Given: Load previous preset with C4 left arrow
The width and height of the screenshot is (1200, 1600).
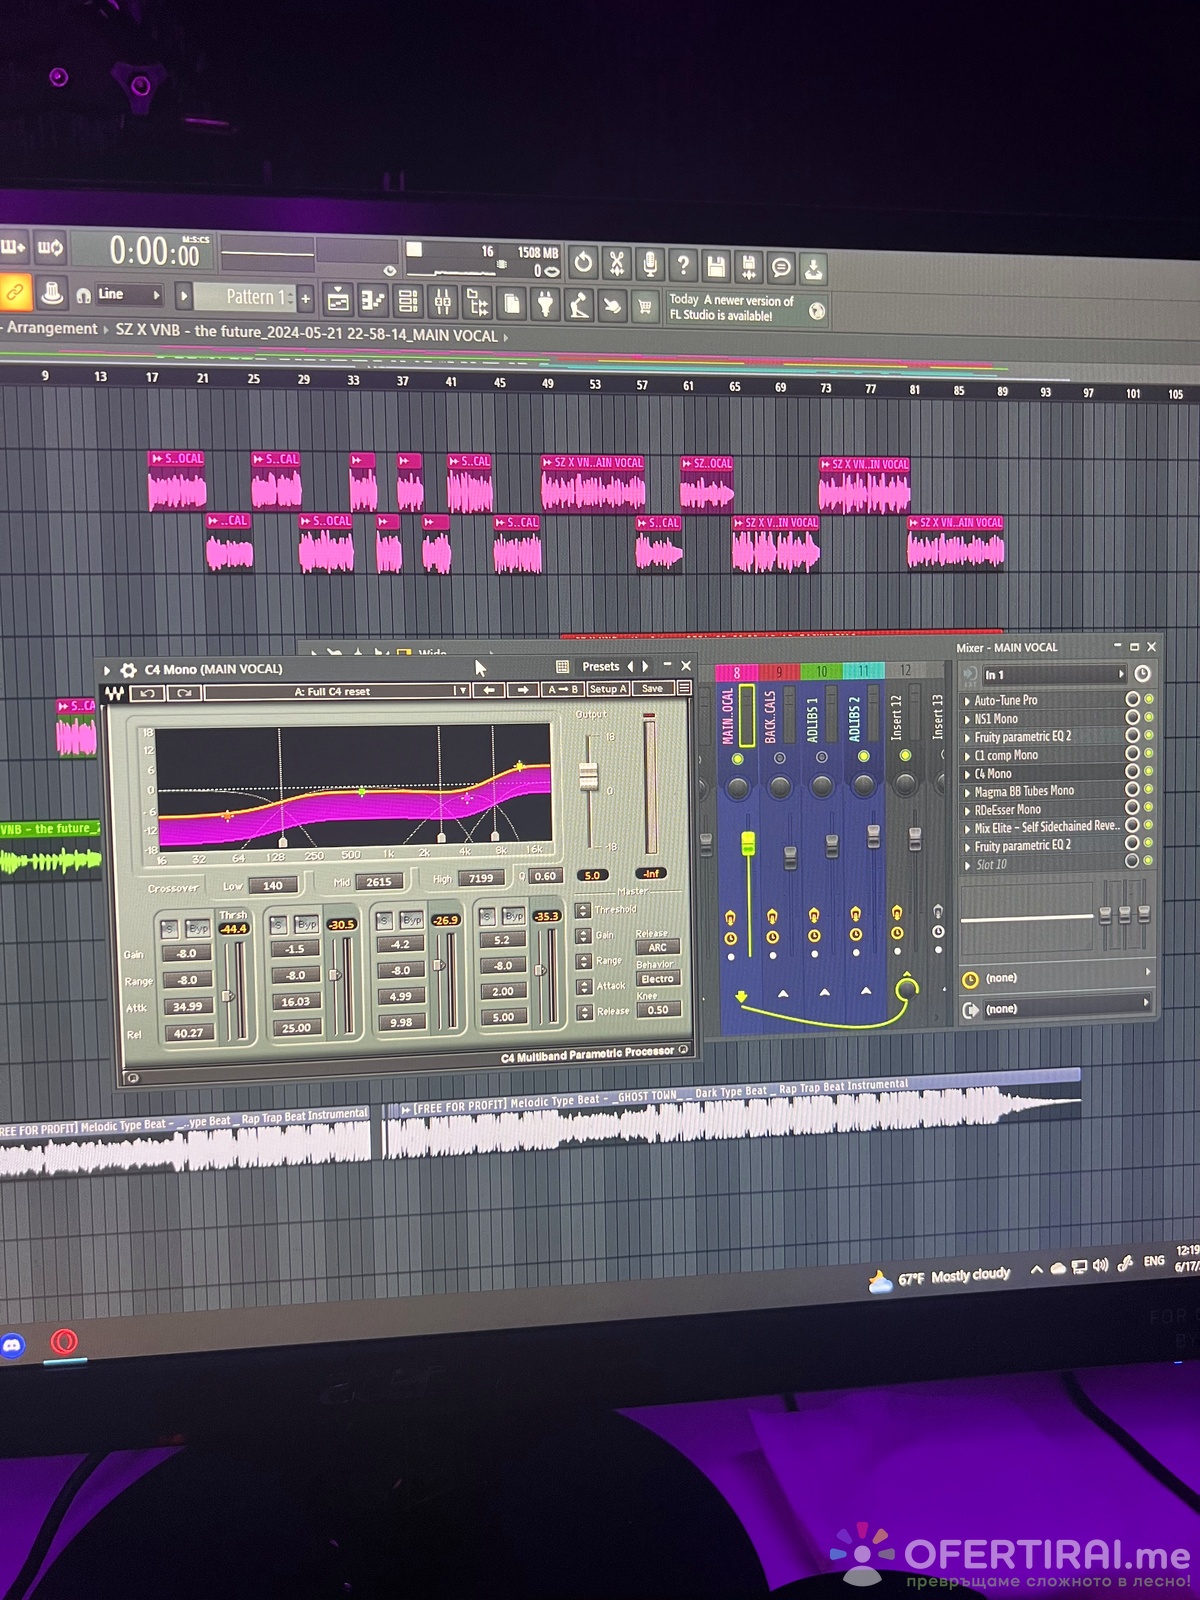Looking at the screenshot, I should tap(488, 690).
